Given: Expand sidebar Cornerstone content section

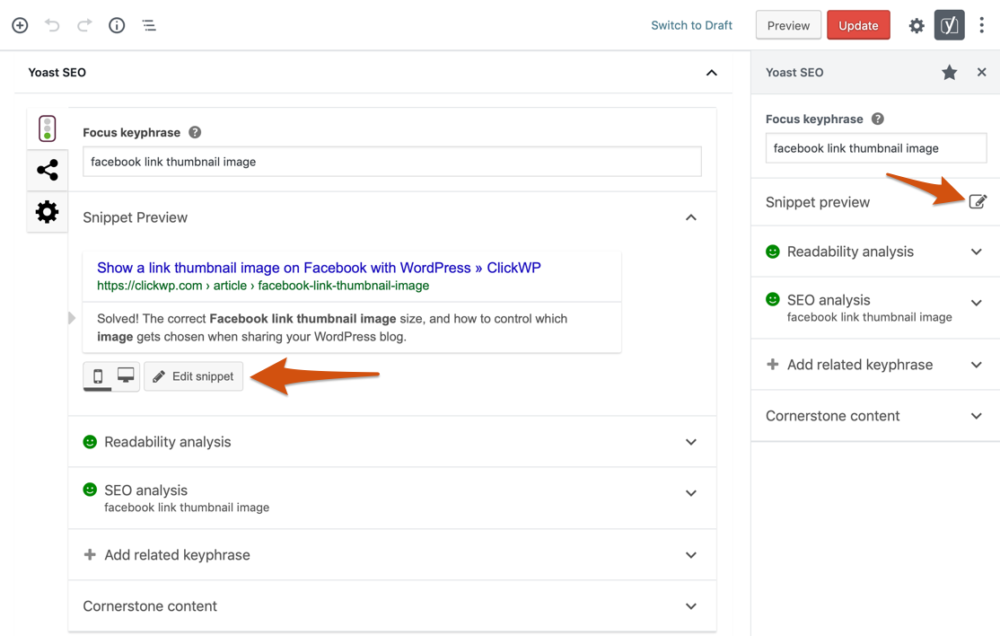Looking at the screenshot, I should click(976, 416).
